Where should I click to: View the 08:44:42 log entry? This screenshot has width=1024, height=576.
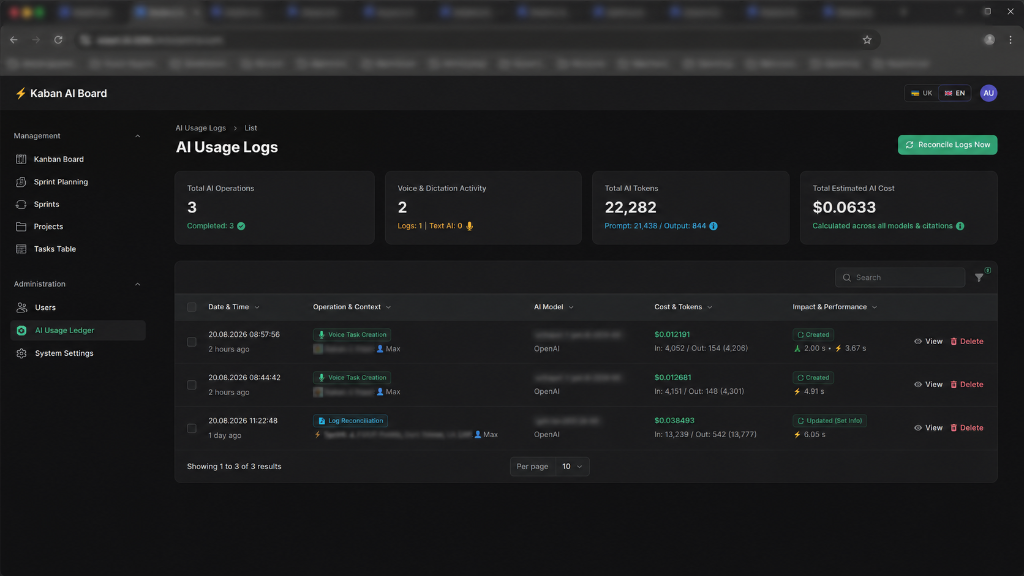pos(928,385)
